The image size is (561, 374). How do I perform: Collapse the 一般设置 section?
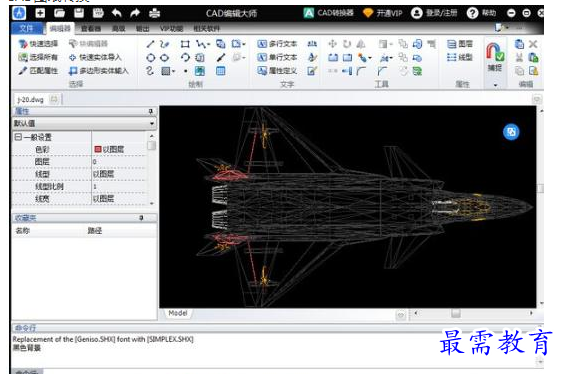tap(18, 137)
